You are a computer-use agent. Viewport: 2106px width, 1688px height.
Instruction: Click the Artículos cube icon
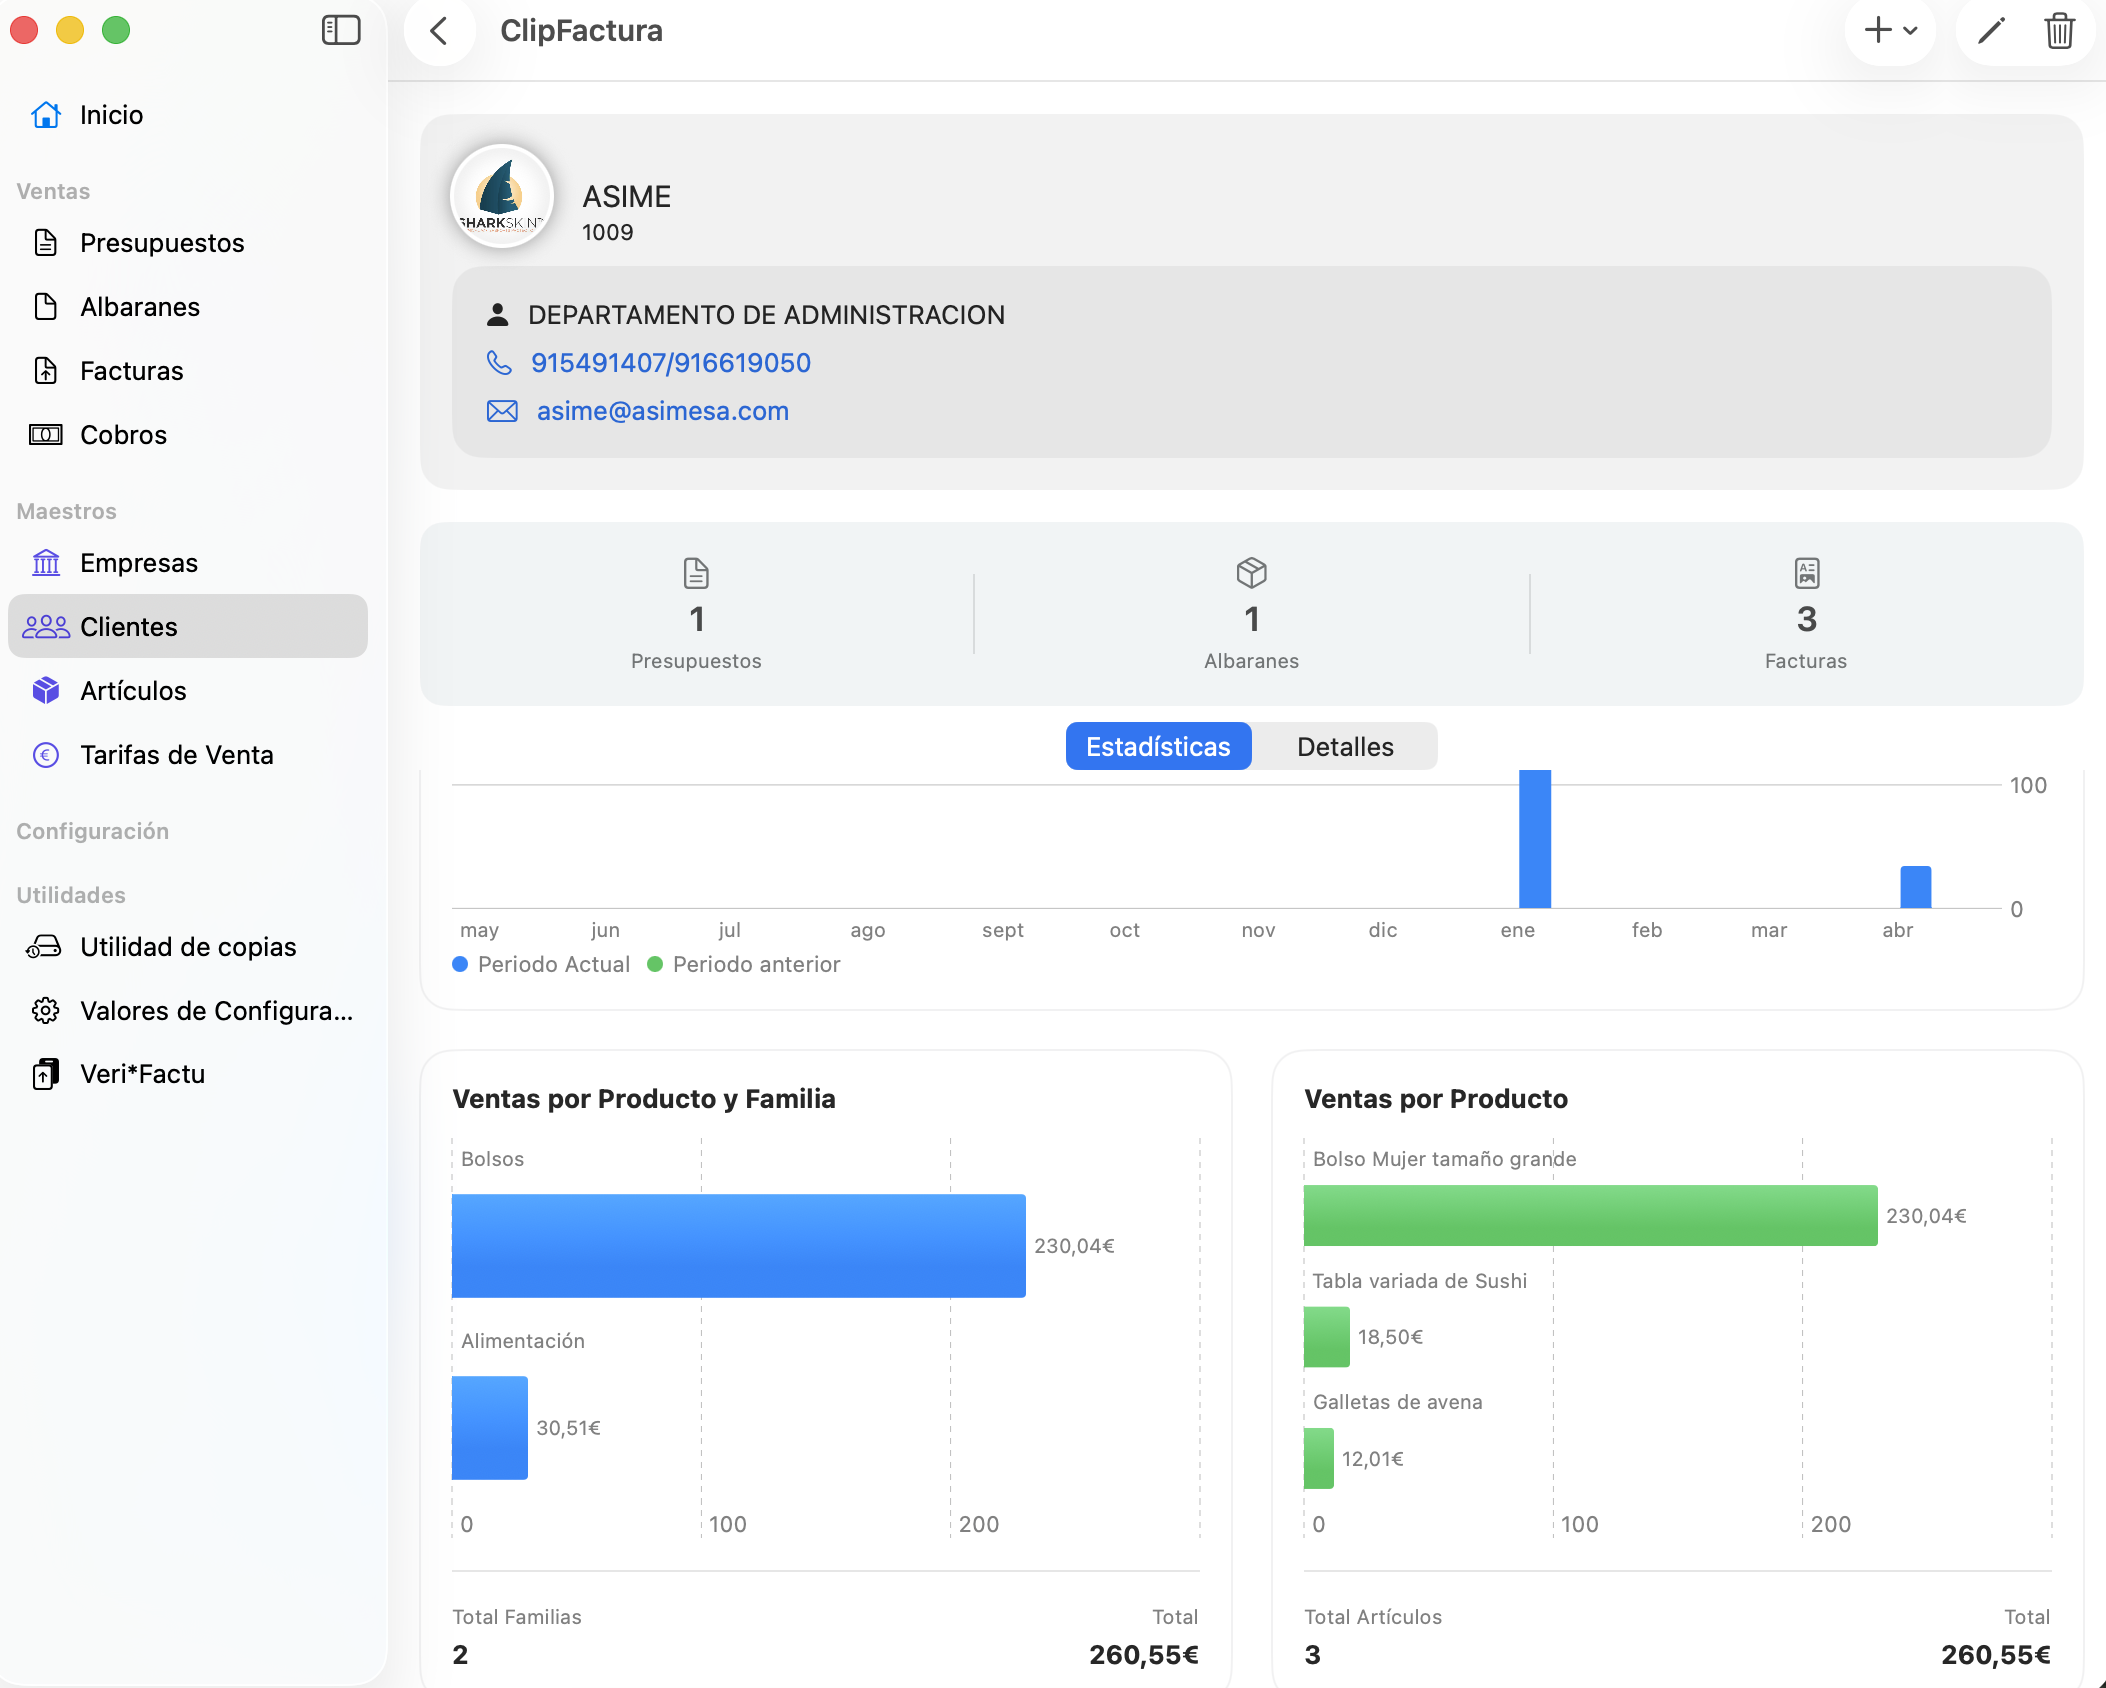pos(46,691)
